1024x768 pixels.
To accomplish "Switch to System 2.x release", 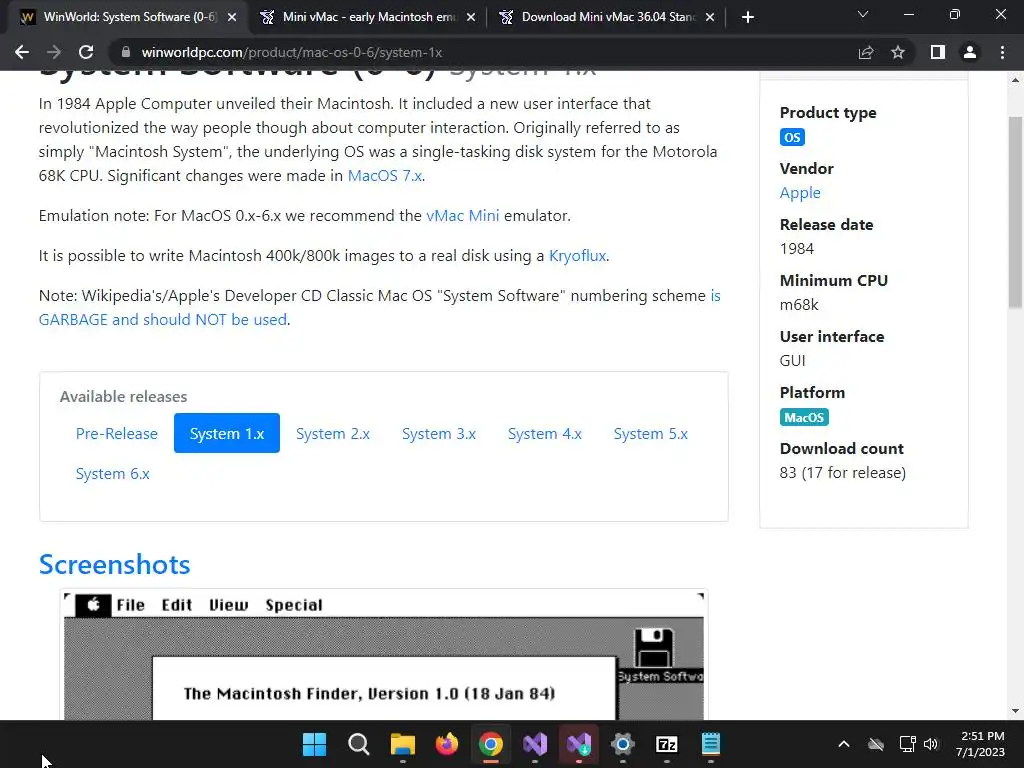I will coord(333,434).
